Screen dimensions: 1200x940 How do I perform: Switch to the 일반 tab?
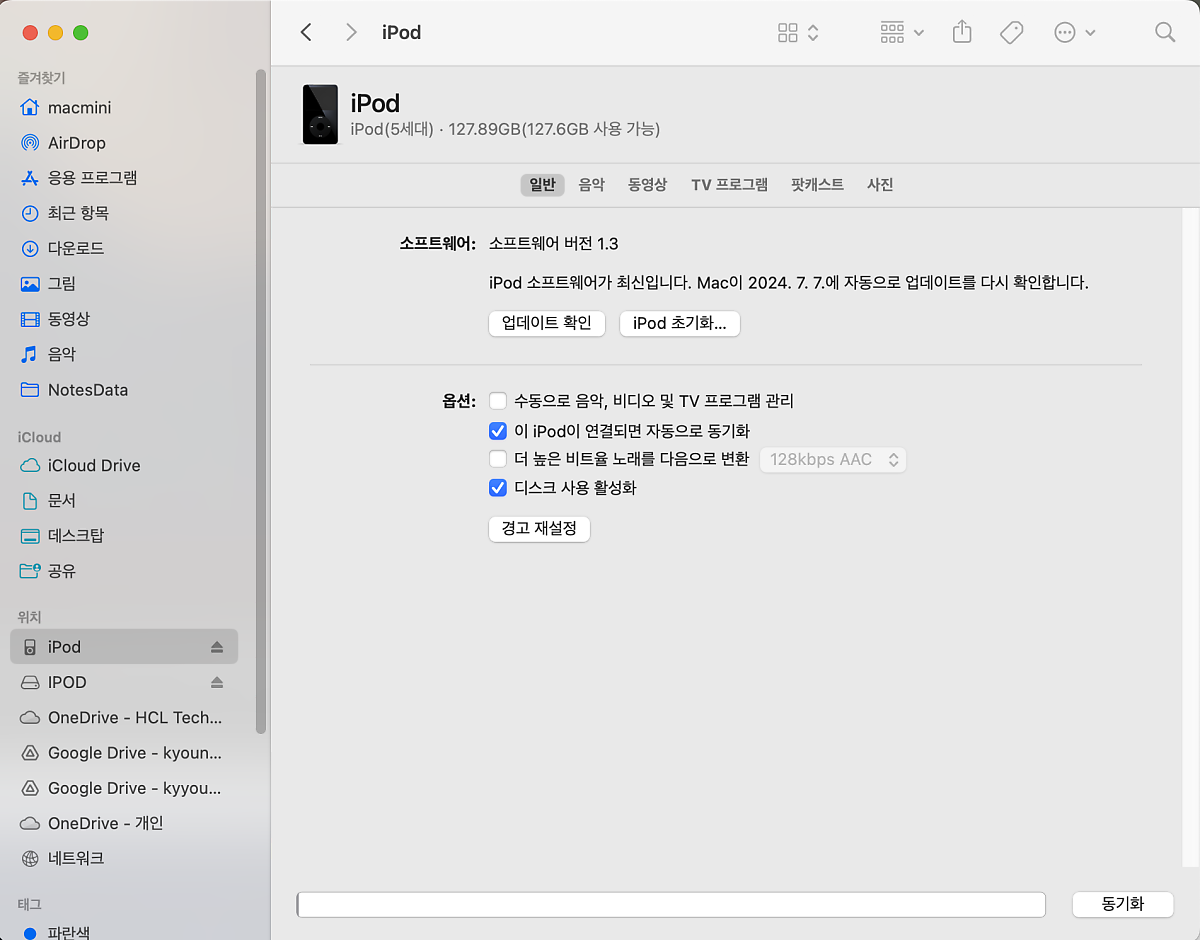point(542,185)
